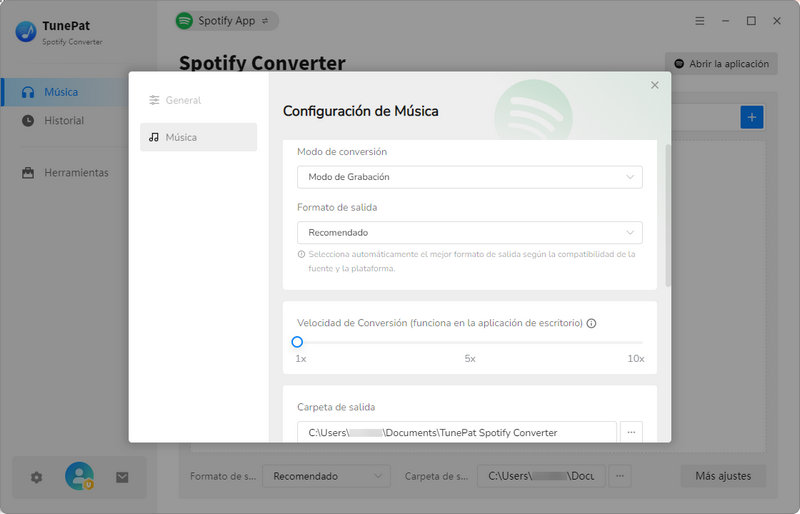The width and height of the screenshot is (800, 514).
Task: Maximize the TunePat window
Action: coord(751,21)
